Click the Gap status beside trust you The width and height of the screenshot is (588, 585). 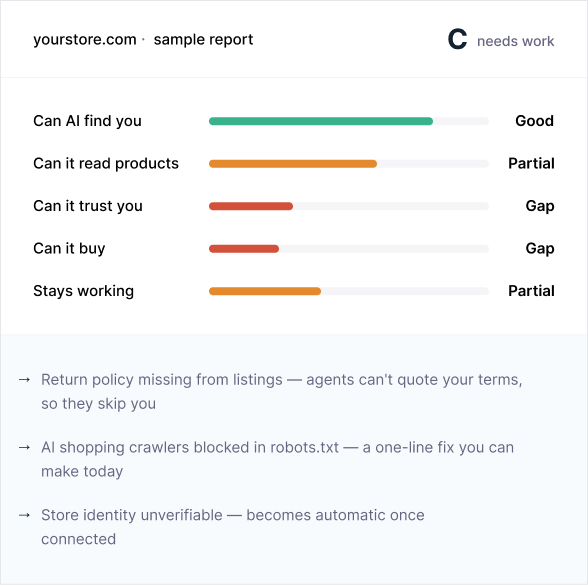pos(540,206)
